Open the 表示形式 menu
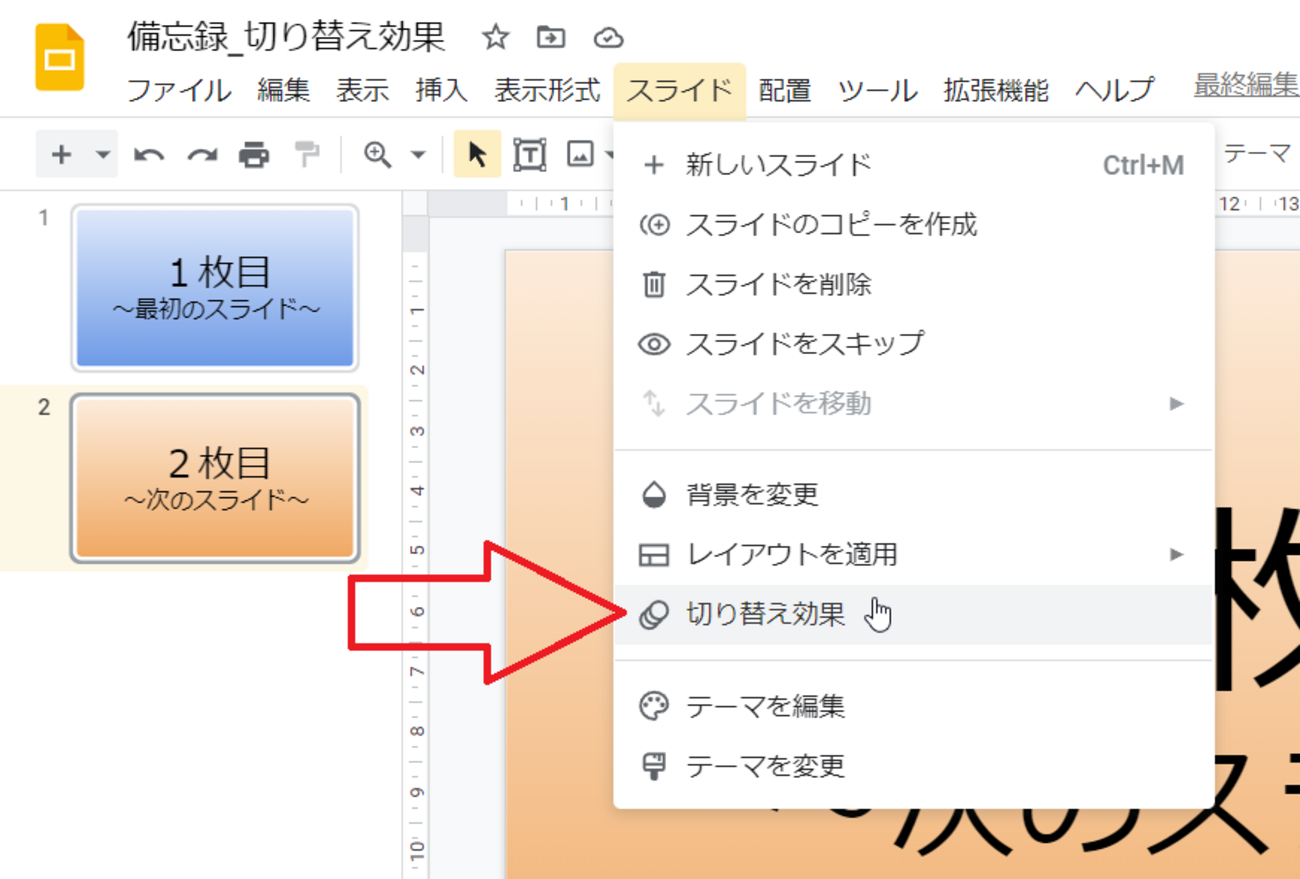The width and height of the screenshot is (1300, 879). tap(547, 91)
